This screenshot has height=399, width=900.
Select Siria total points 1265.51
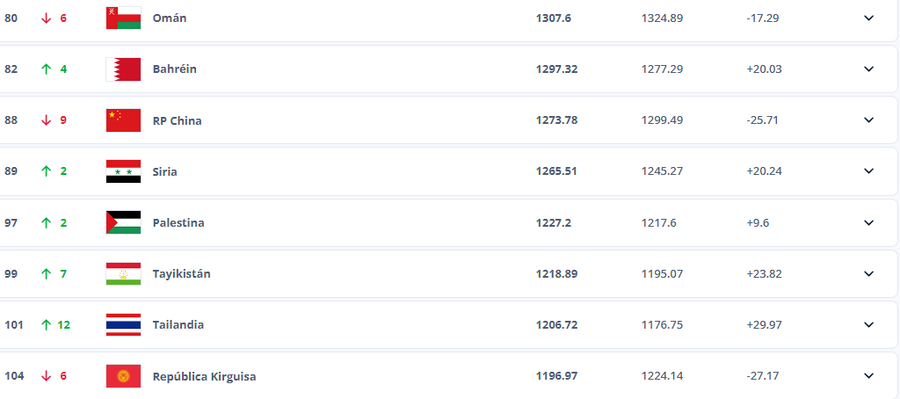tap(556, 171)
